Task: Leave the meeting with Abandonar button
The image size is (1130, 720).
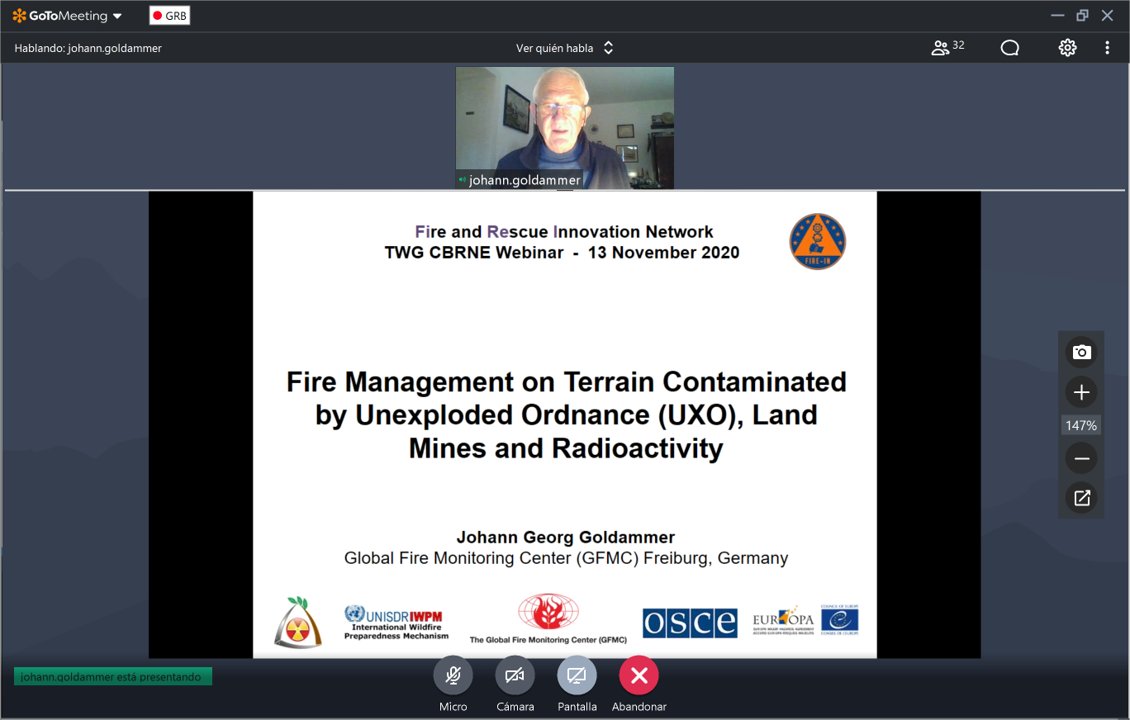Action: click(x=639, y=676)
